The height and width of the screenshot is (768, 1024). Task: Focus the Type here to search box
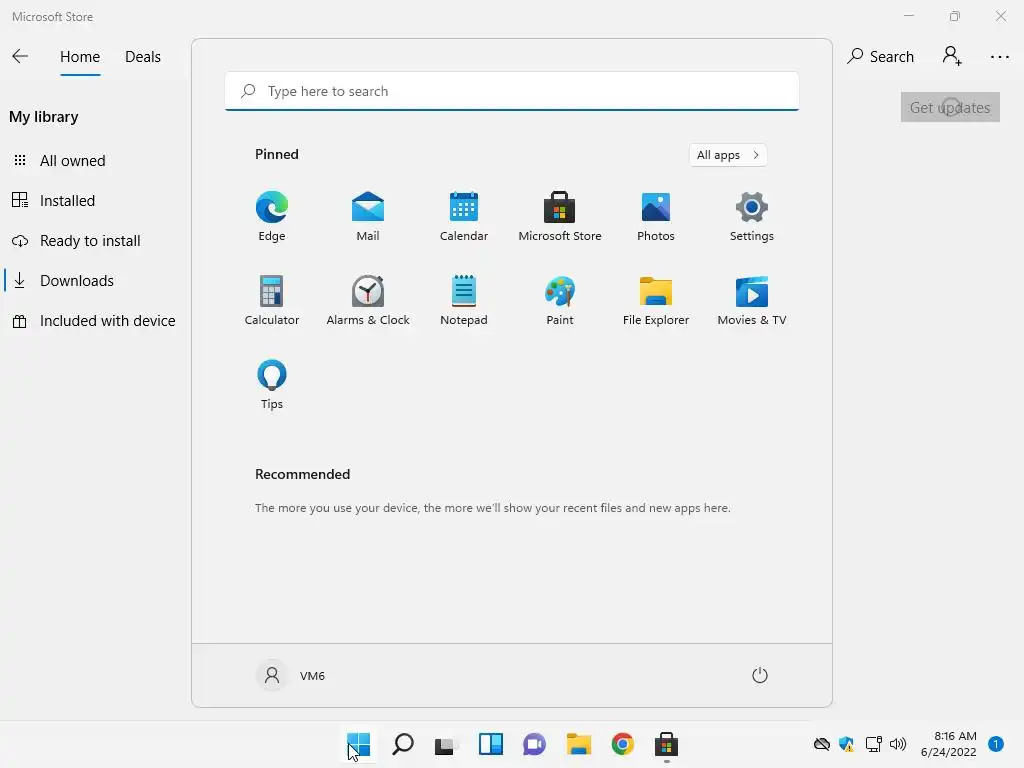pos(512,91)
